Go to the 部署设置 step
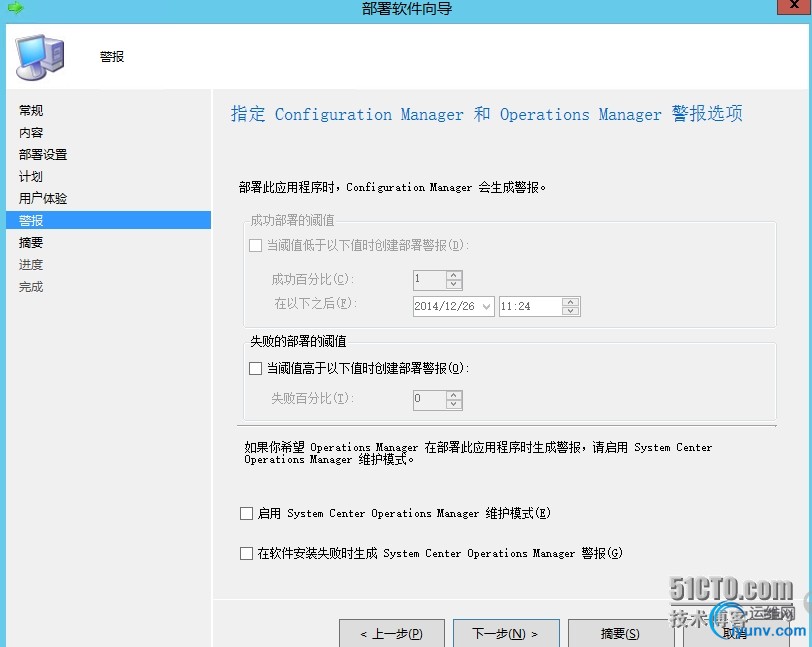The height and width of the screenshot is (647, 812). 43,154
